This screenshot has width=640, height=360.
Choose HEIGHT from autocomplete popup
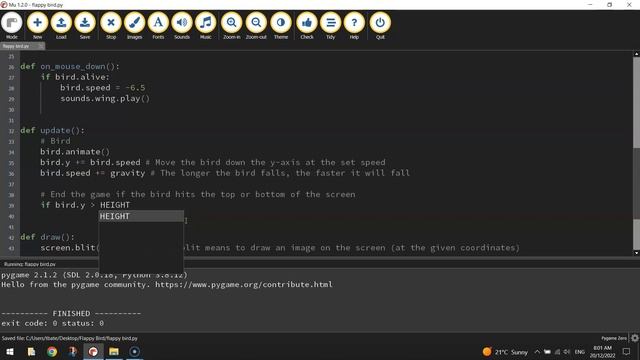pos(141,216)
